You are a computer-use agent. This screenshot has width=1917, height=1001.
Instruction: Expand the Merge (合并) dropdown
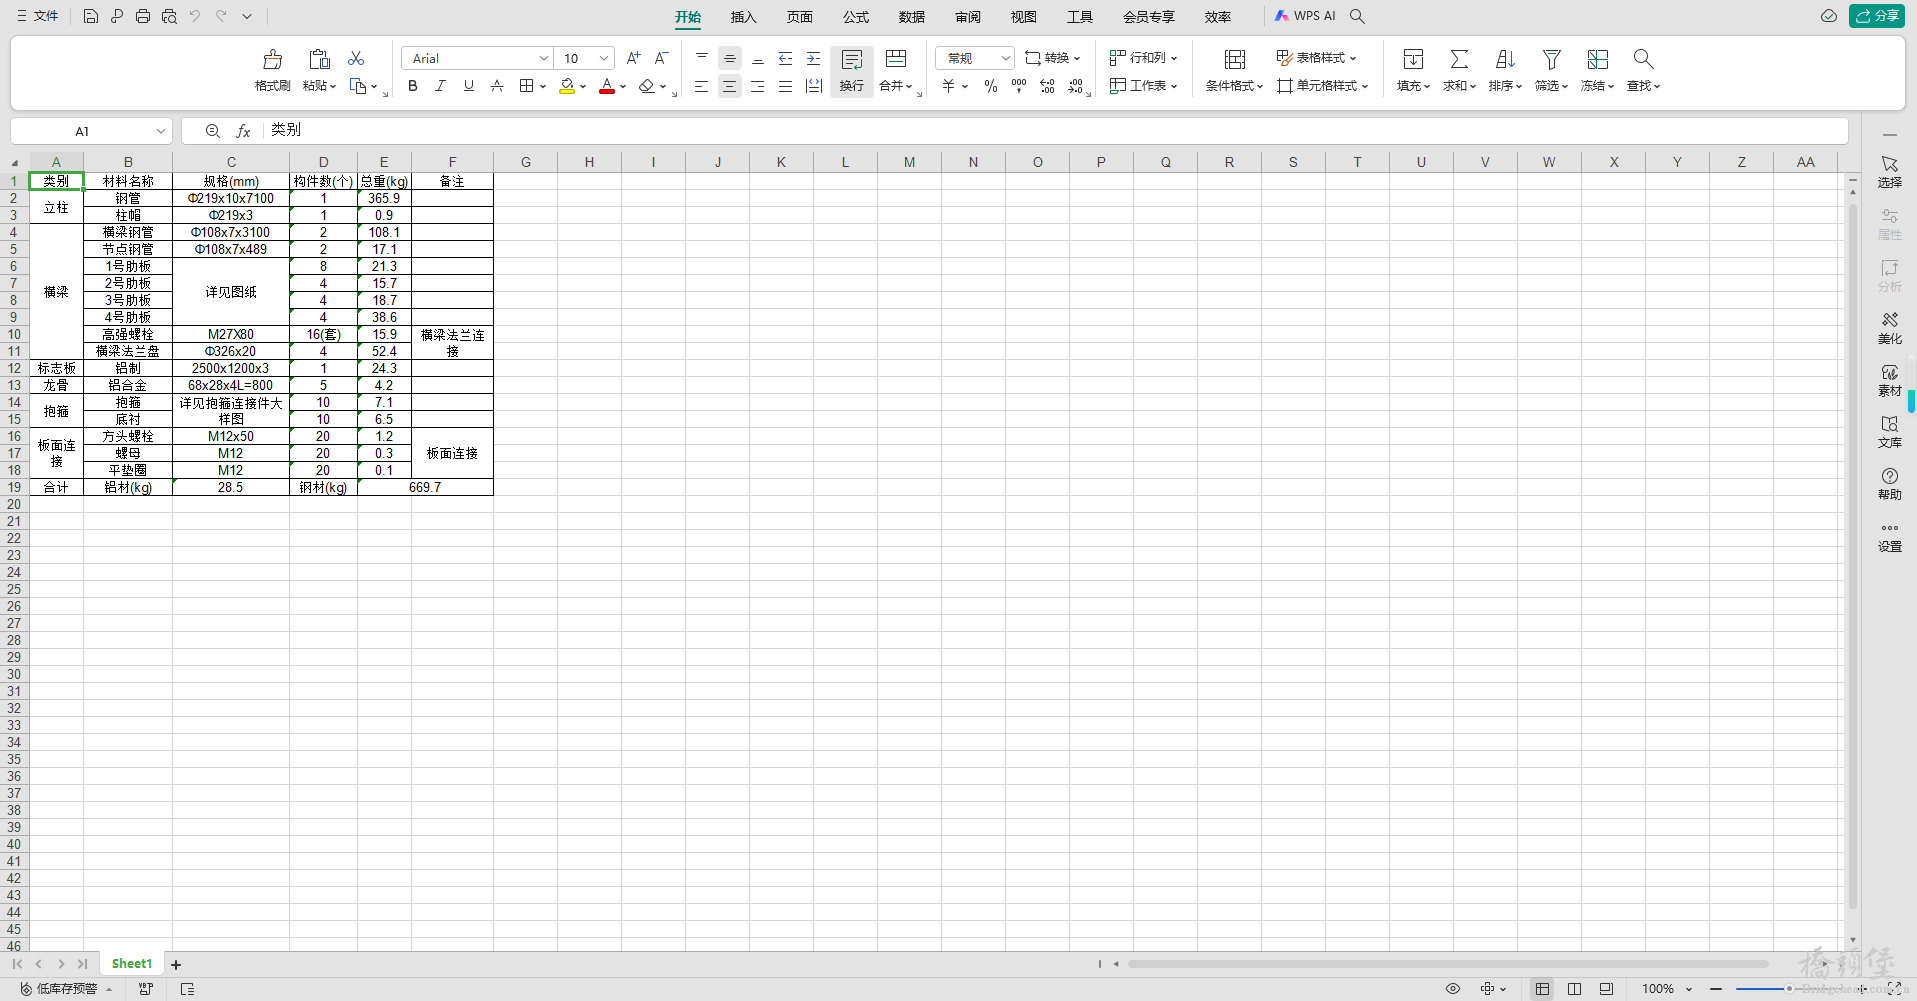click(x=908, y=86)
